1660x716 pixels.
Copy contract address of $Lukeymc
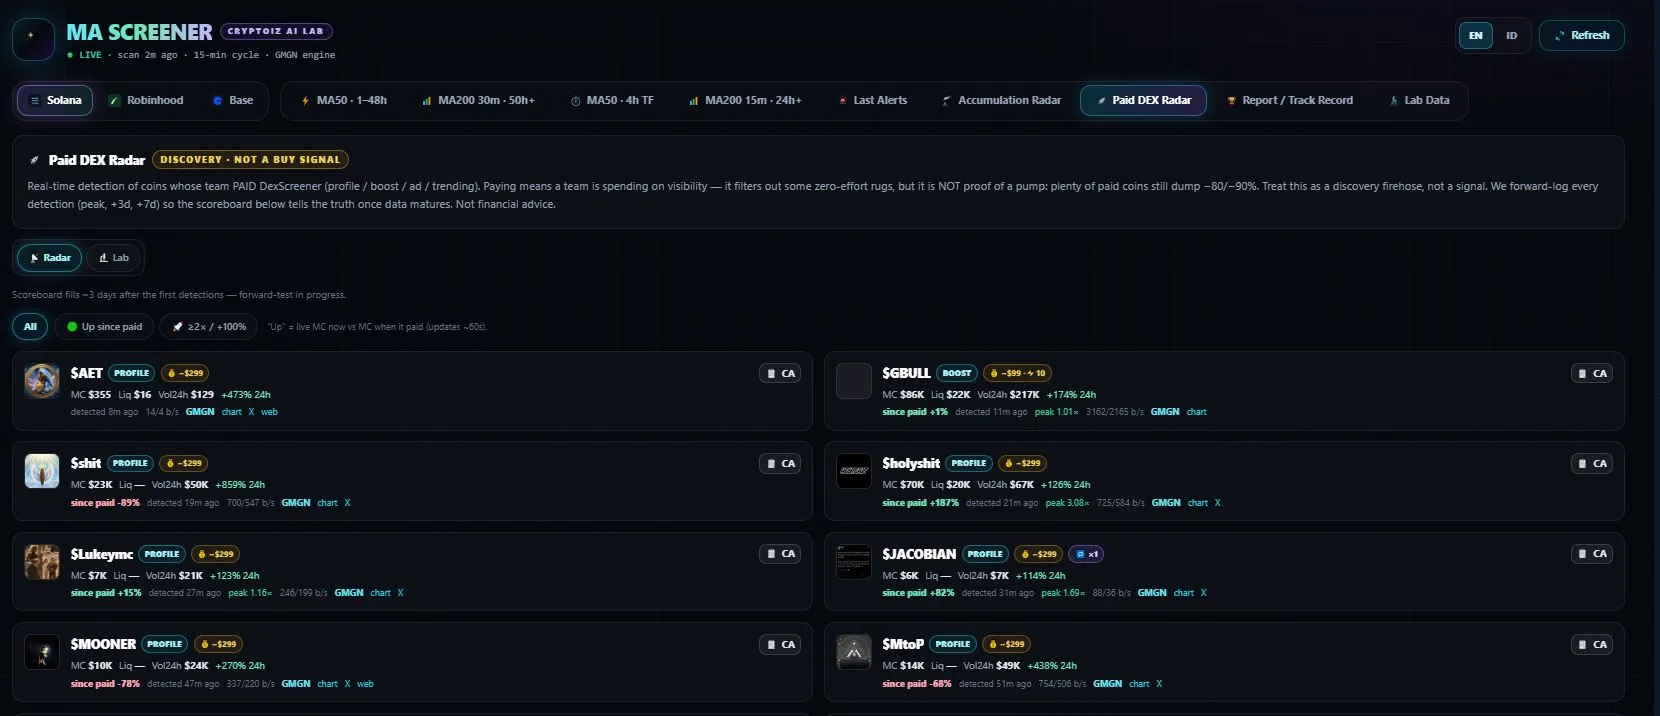[780, 554]
